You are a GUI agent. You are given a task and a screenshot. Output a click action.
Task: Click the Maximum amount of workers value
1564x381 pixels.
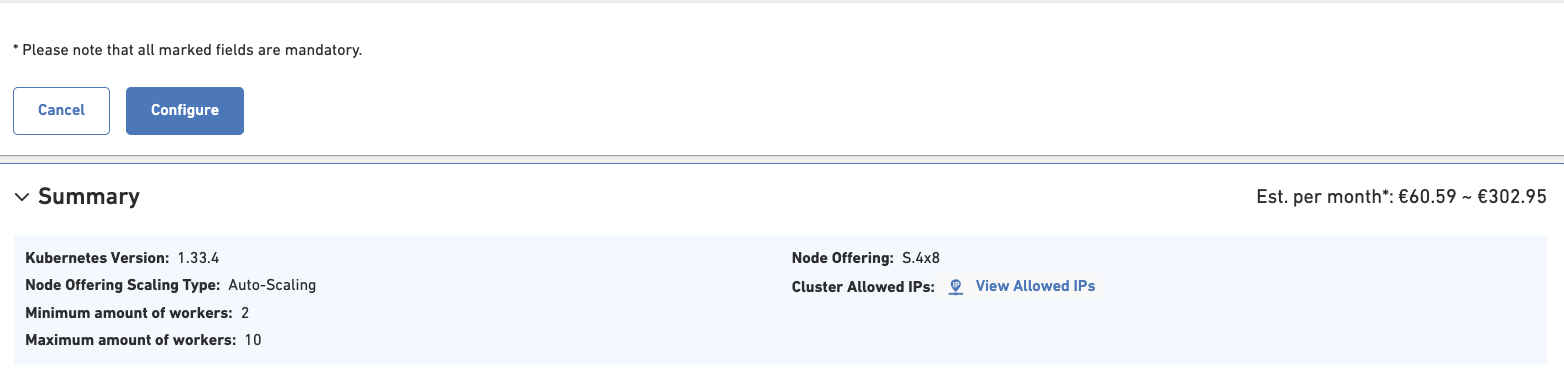click(x=252, y=340)
